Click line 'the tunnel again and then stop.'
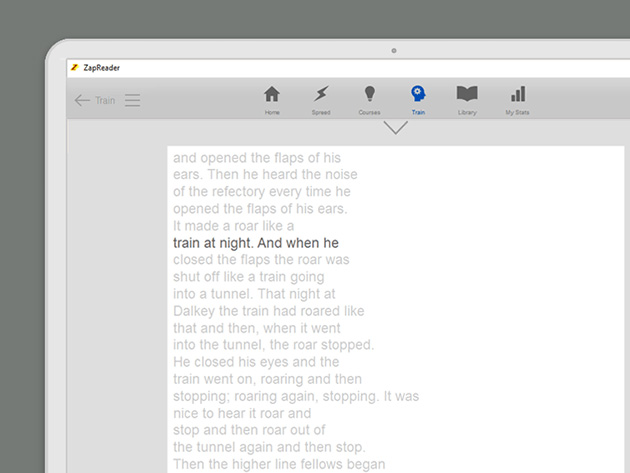The height and width of the screenshot is (473, 630). click(269, 447)
